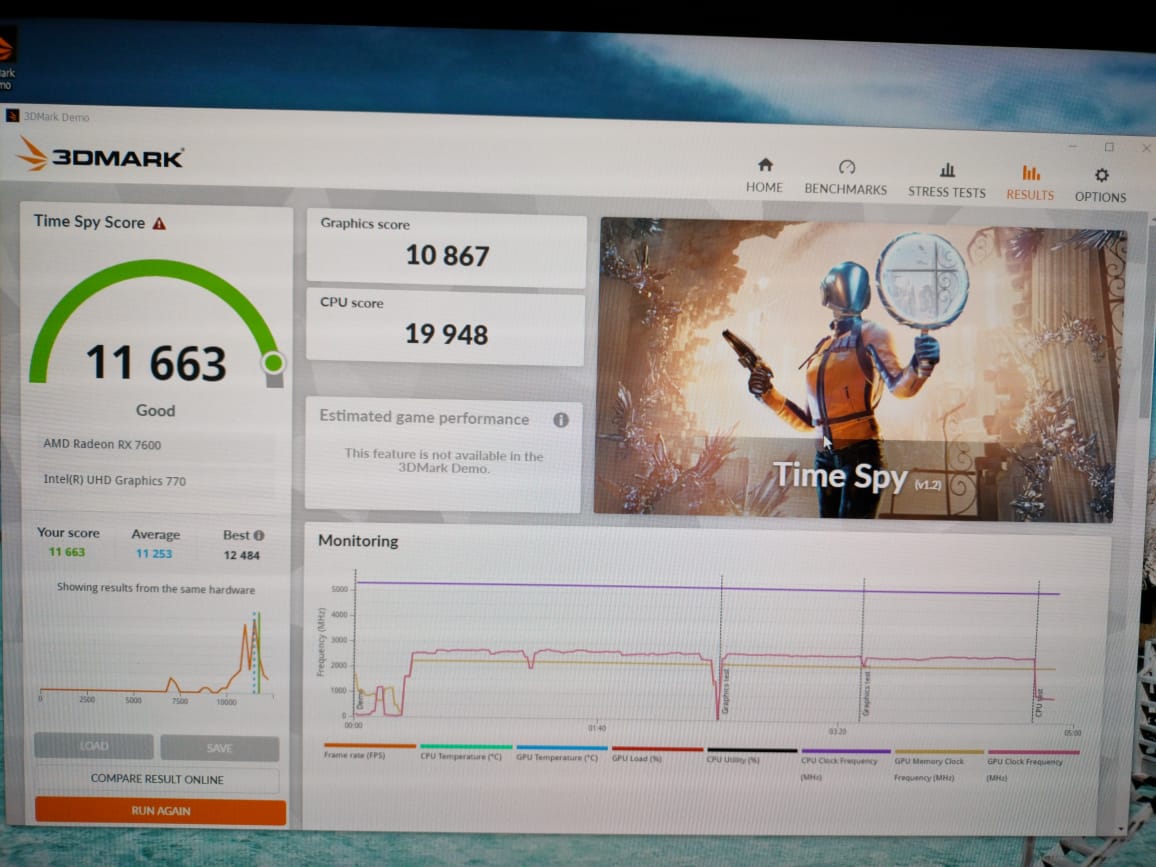1156x867 pixels.
Task: Go to the Home tab icon
Action: pyautogui.click(x=765, y=165)
